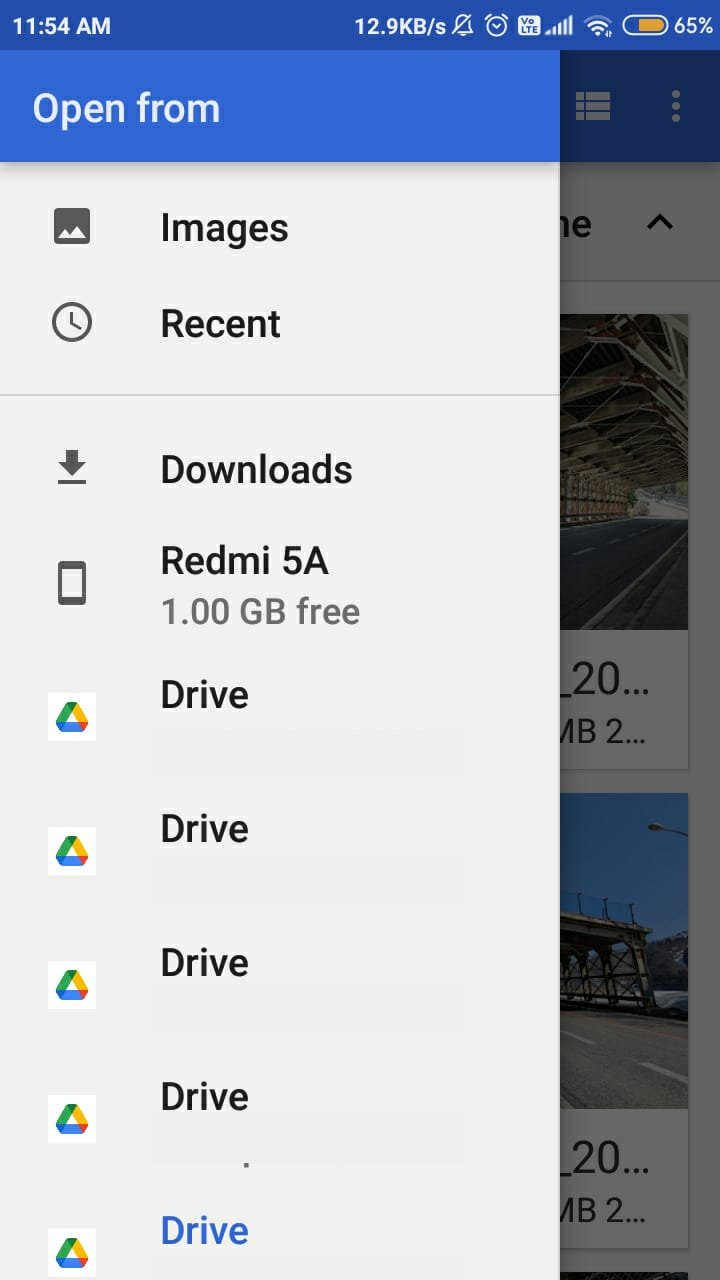This screenshot has width=720, height=1280.
Task: Tap the Recent clock icon
Action: 72,323
